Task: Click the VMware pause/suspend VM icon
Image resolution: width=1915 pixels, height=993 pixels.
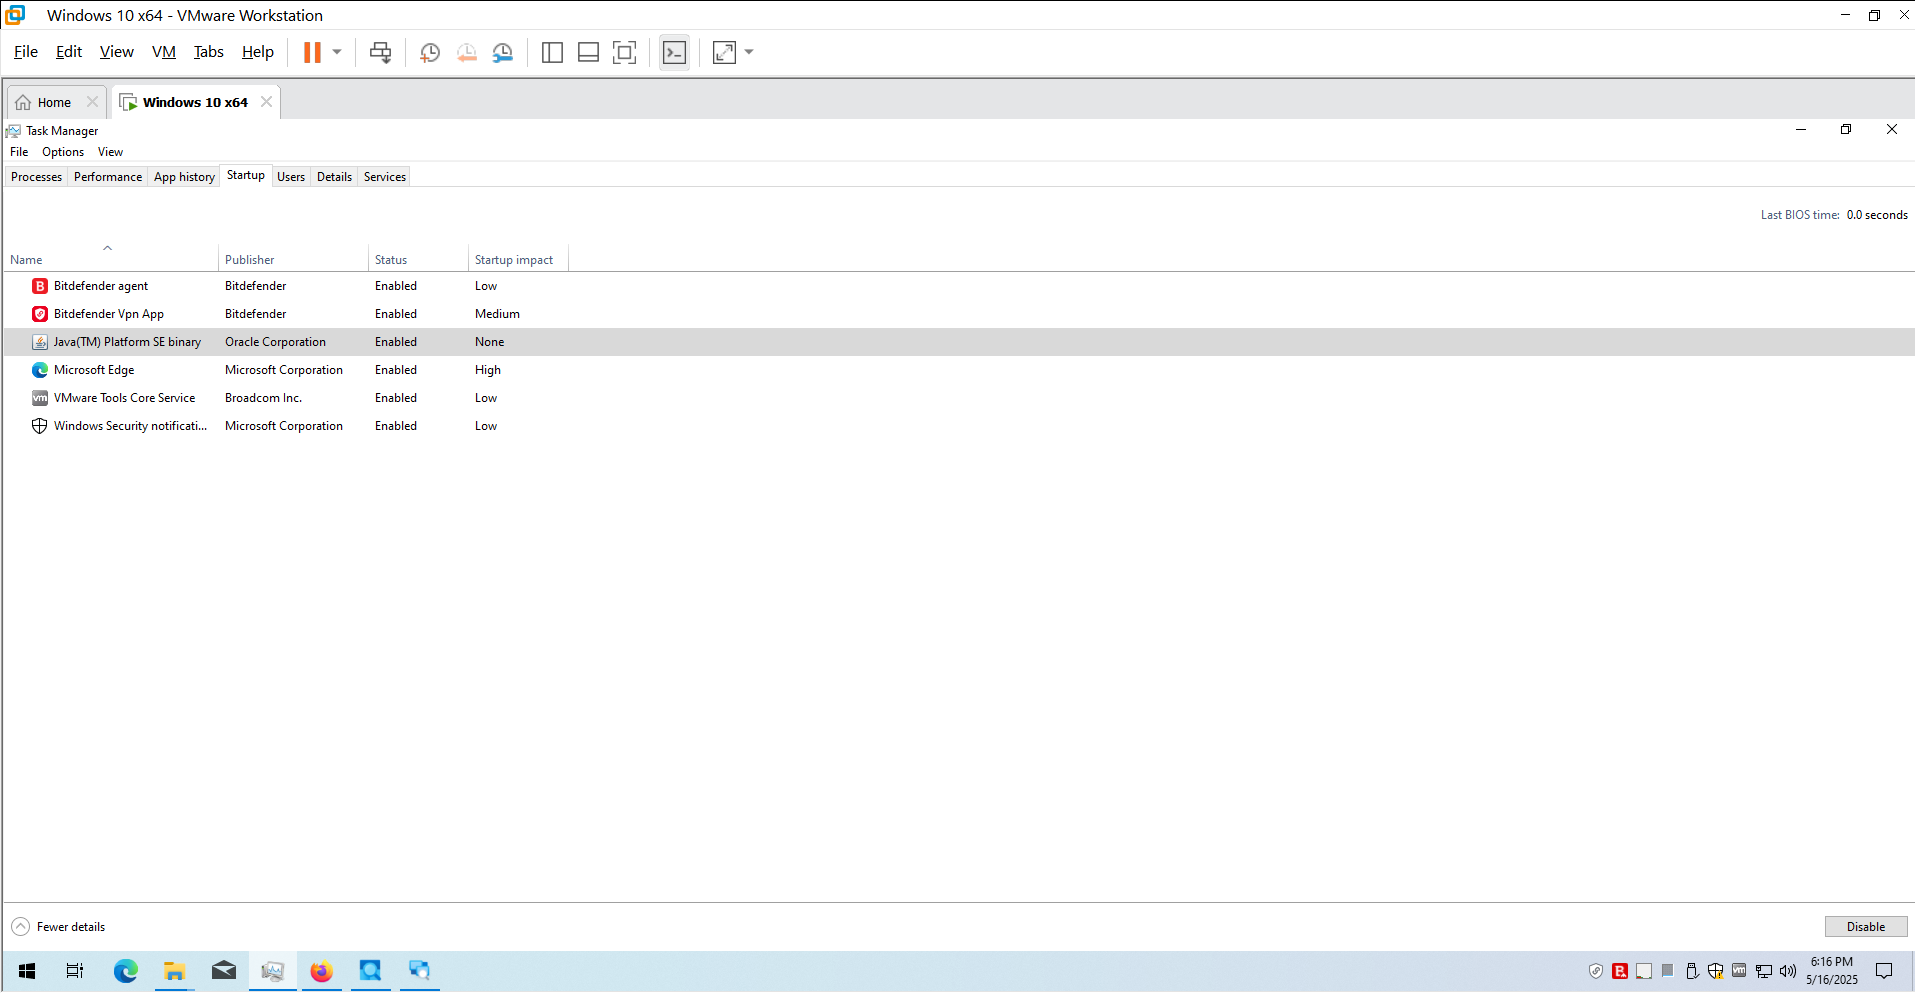Action: tap(312, 52)
